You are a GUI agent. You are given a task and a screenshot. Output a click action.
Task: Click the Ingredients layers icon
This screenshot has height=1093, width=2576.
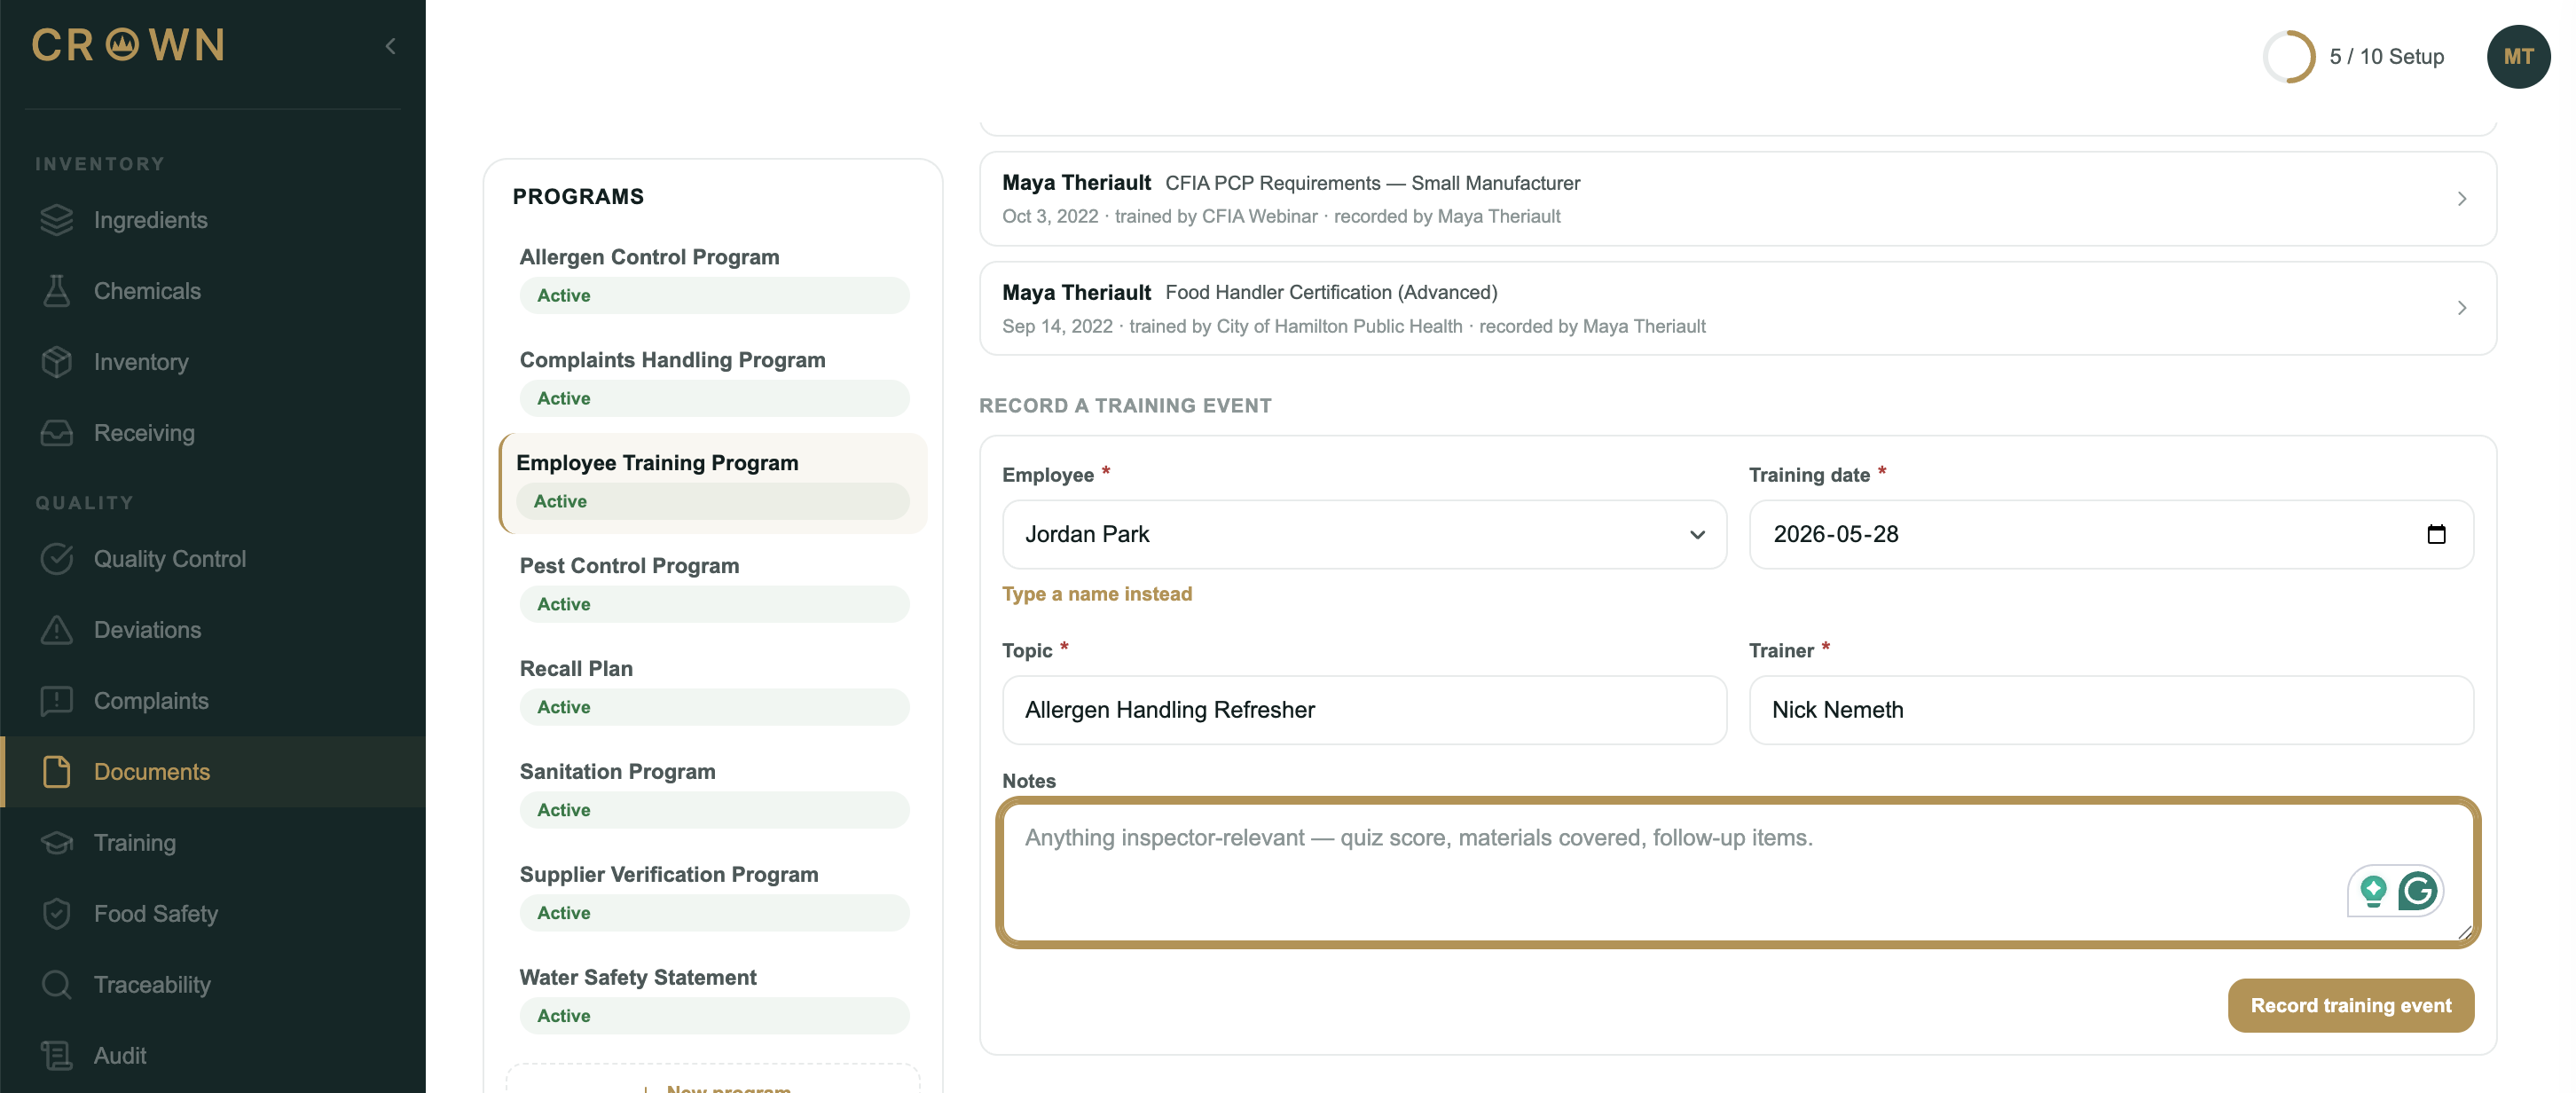[57, 220]
